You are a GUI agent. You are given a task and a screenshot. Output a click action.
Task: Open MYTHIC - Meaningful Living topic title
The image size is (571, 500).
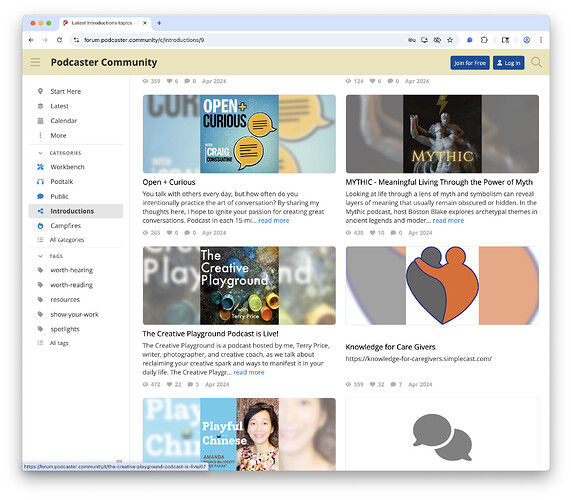coord(439,182)
